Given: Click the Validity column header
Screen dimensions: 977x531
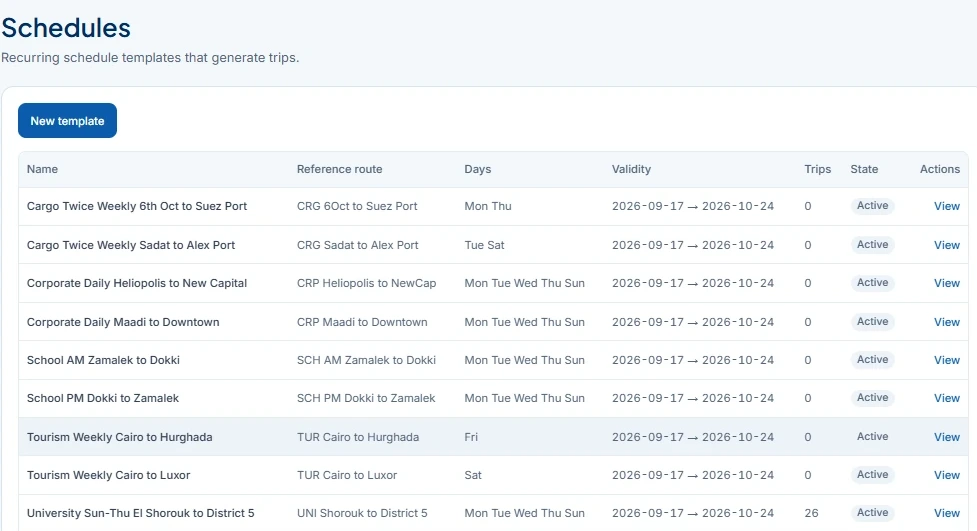Looking at the screenshot, I should (631, 169).
